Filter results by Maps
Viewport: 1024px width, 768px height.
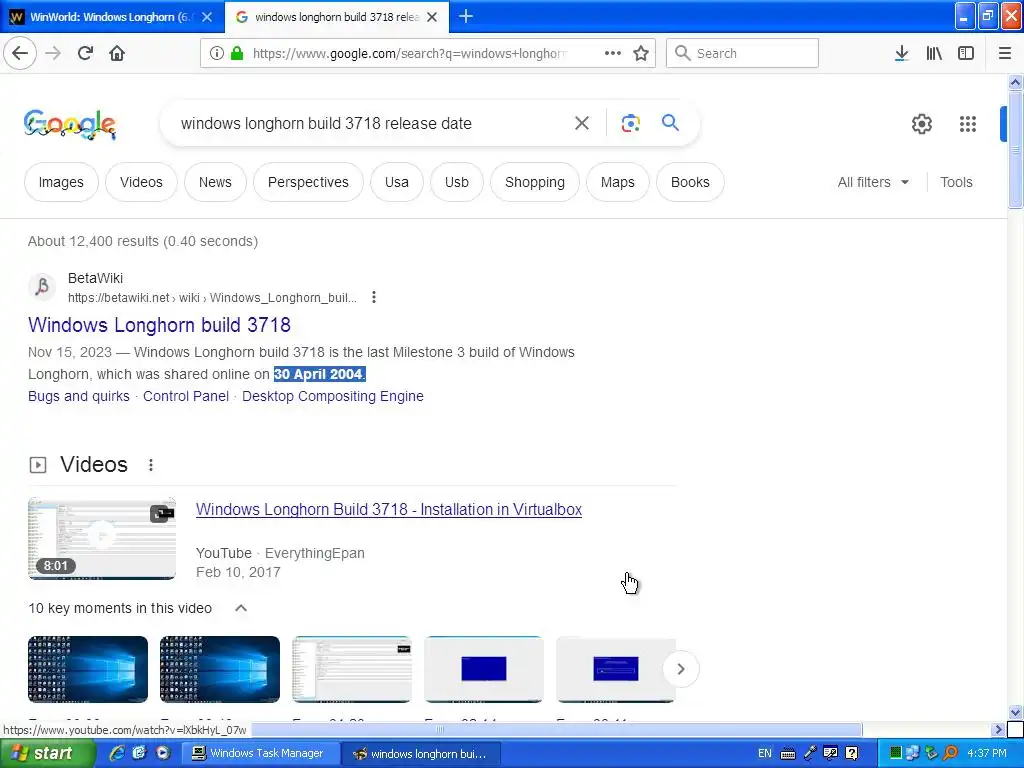pyautogui.click(x=617, y=182)
